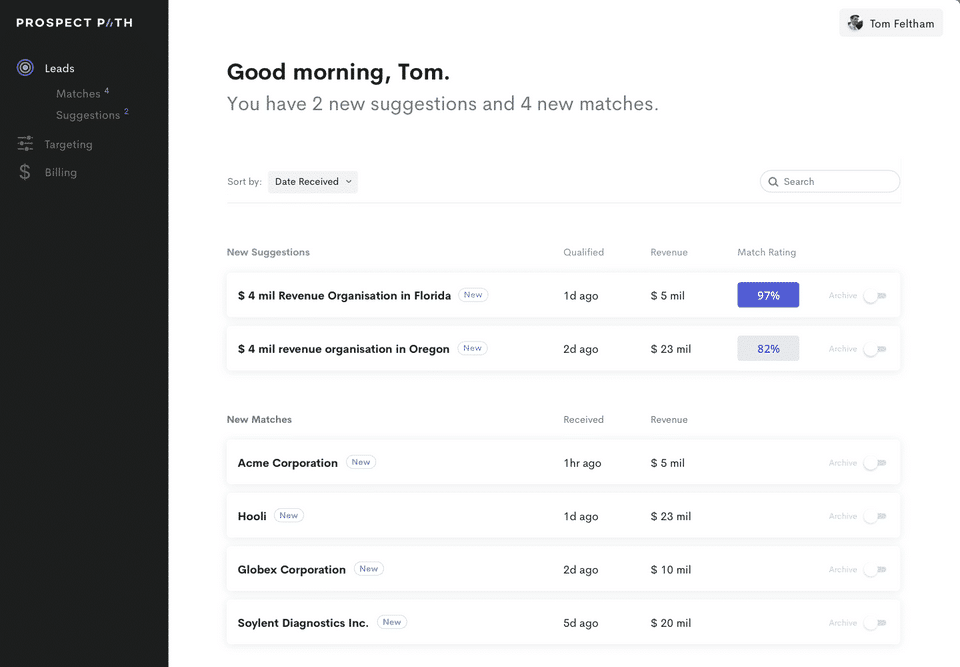The image size is (960, 667).
Task: Click the 97% match rating badge
Action: [768, 295]
